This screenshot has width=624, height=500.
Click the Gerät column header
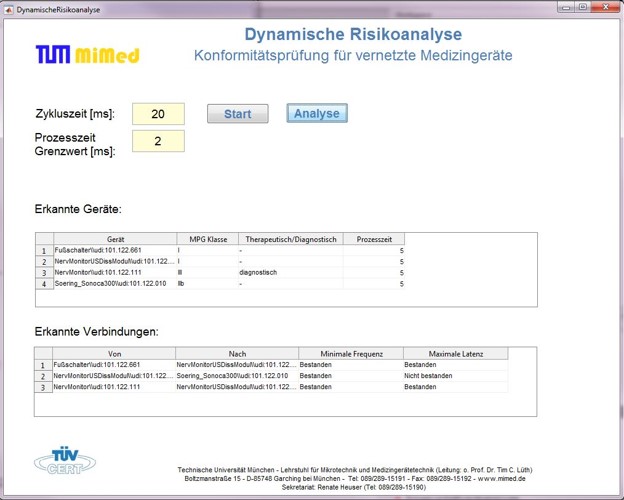point(114,239)
